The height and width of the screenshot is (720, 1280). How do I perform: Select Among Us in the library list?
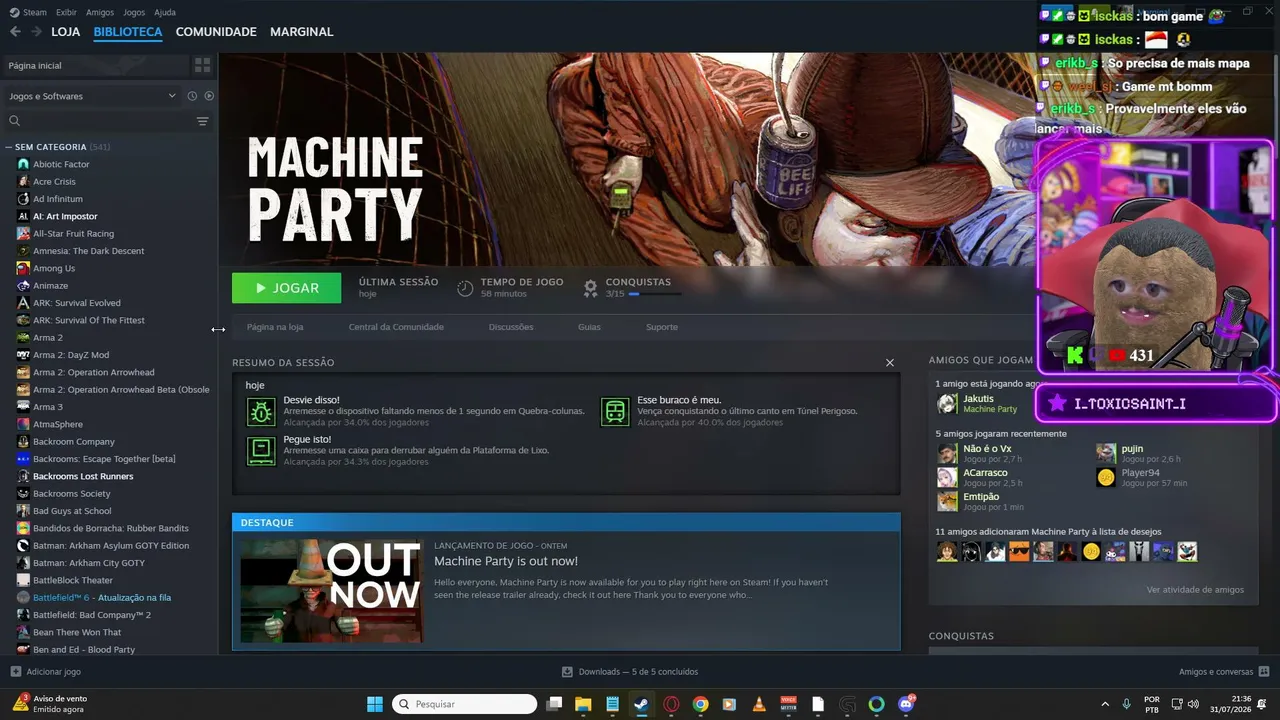click(x=54, y=268)
